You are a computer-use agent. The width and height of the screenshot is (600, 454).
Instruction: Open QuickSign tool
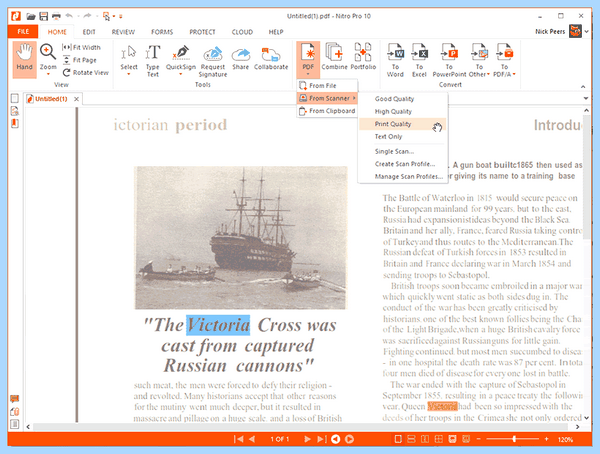[181, 59]
